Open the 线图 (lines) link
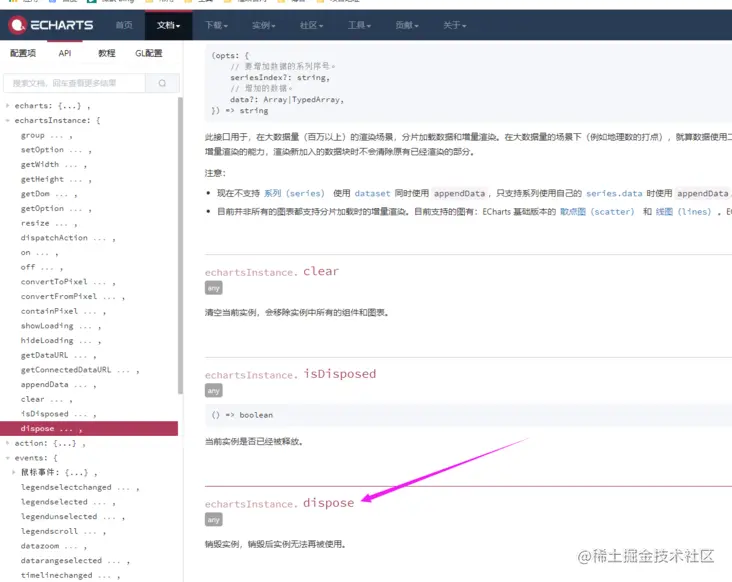The width and height of the screenshot is (732, 582). pyautogui.click(x=683, y=212)
